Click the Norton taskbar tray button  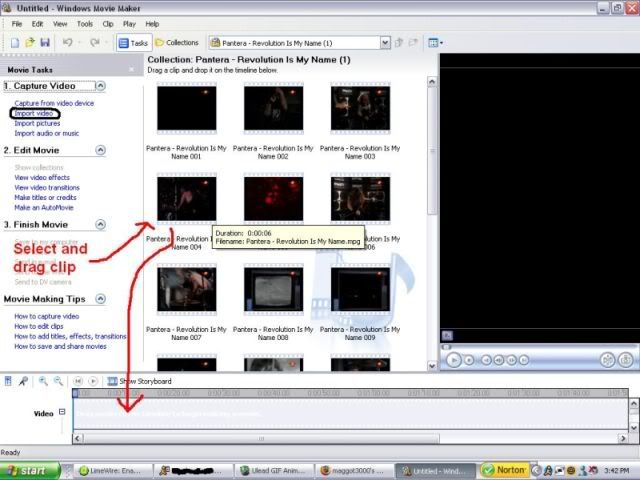click(x=505, y=470)
